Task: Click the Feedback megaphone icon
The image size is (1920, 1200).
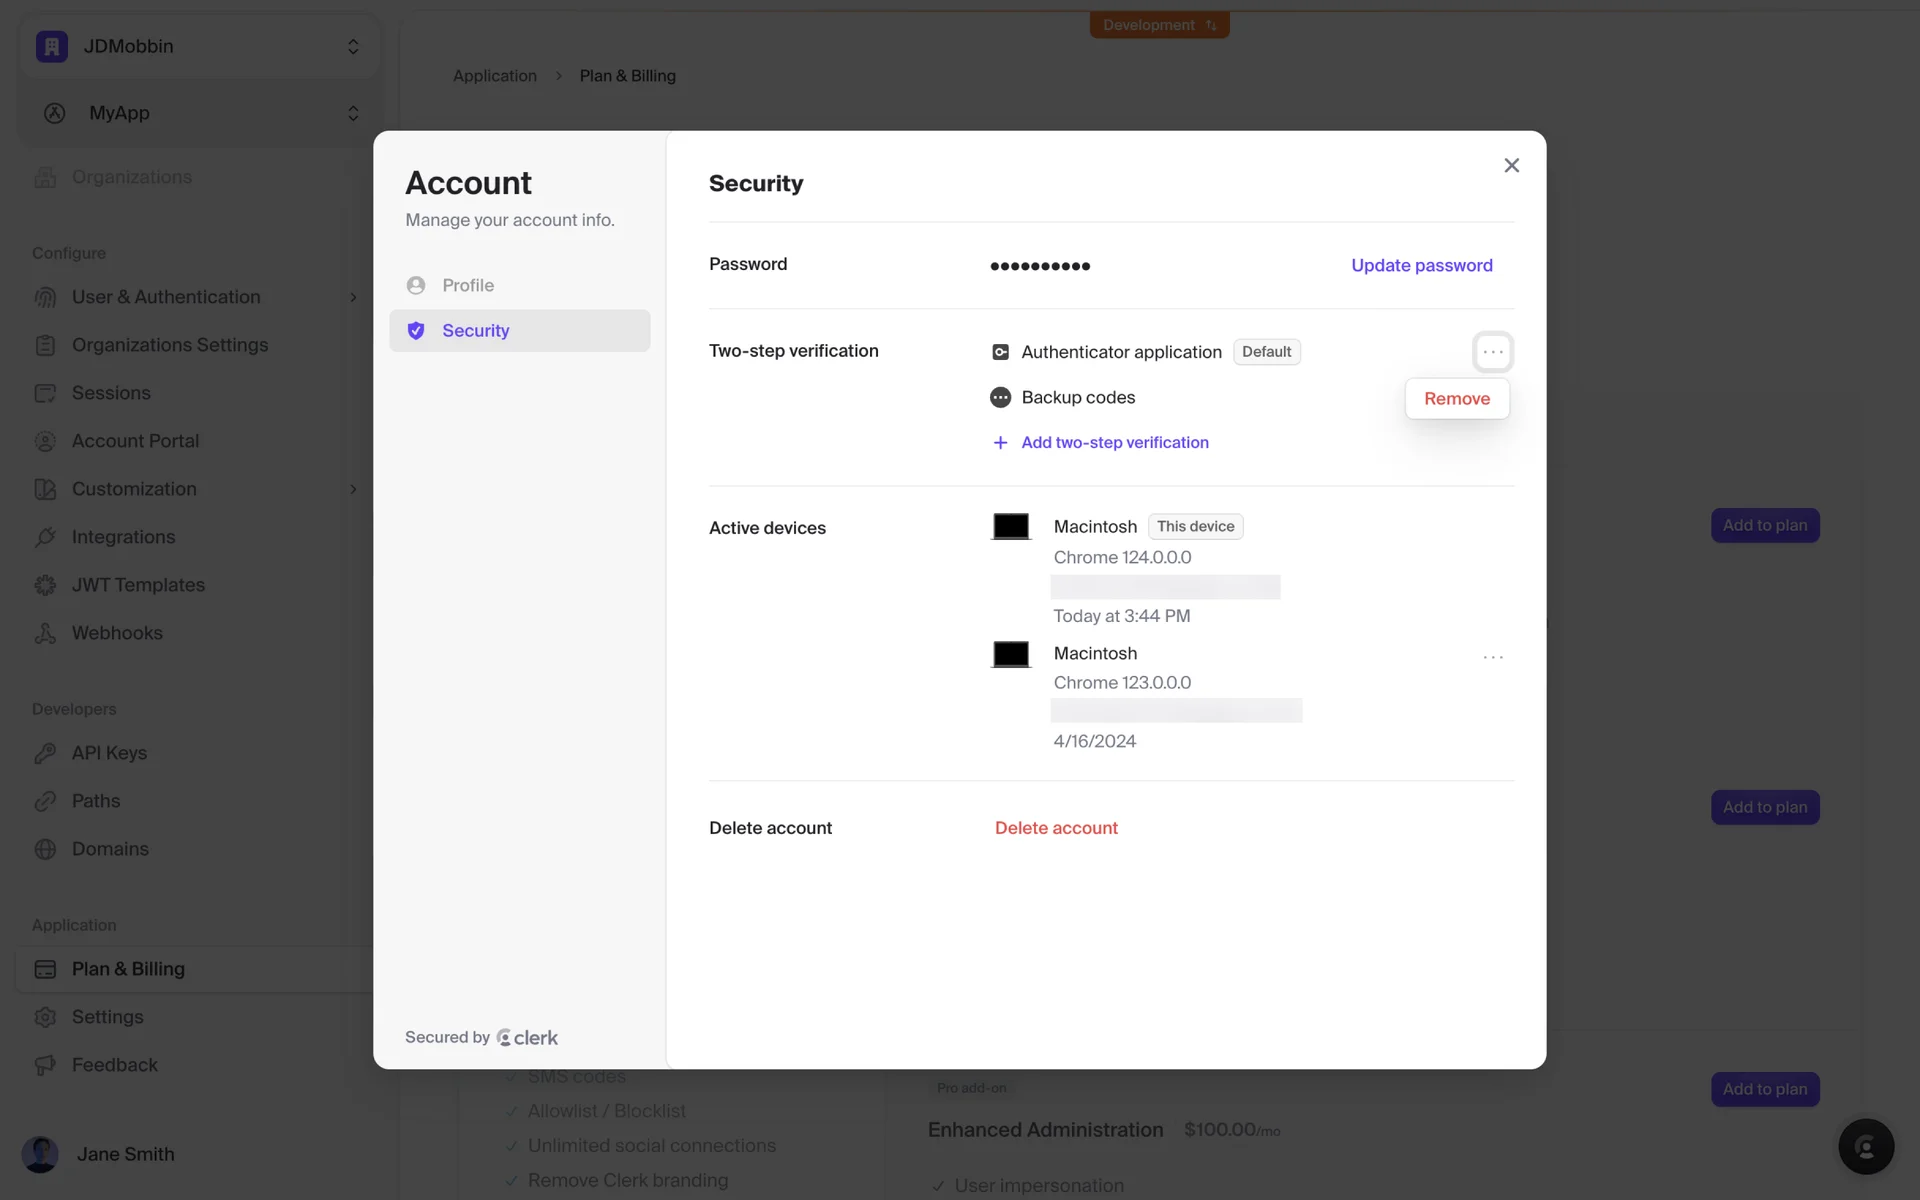Action: tap(45, 1065)
